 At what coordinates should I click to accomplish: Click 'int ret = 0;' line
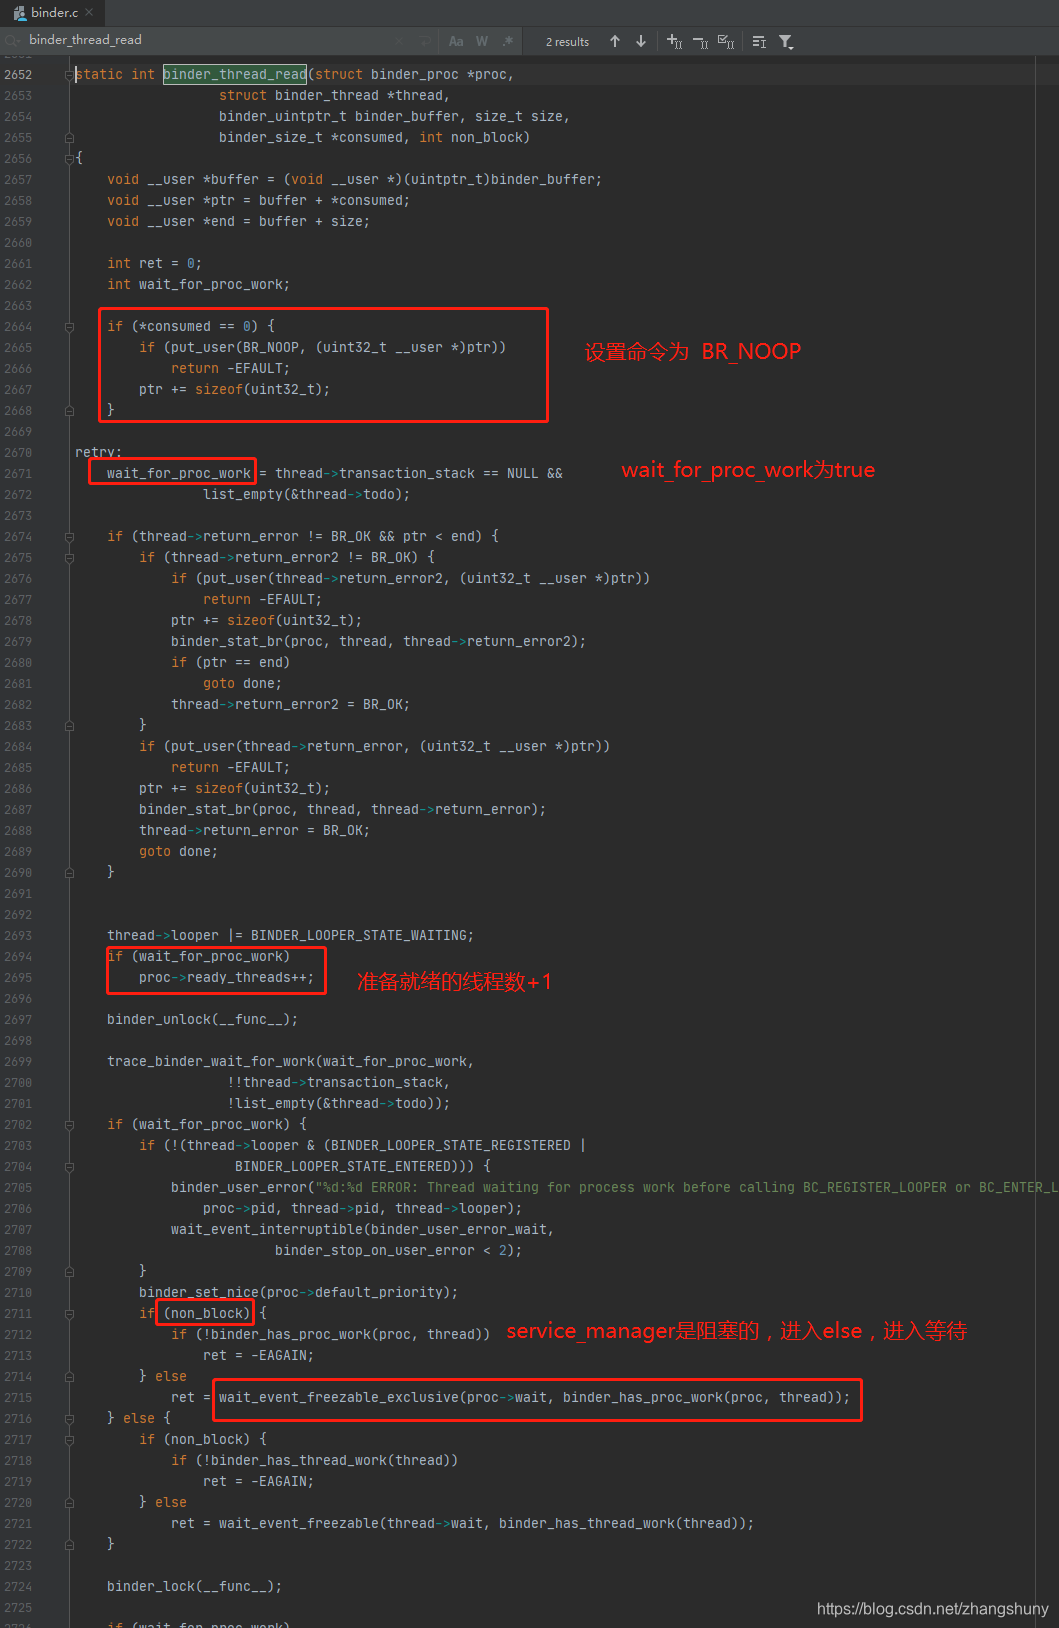tap(154, 264)
